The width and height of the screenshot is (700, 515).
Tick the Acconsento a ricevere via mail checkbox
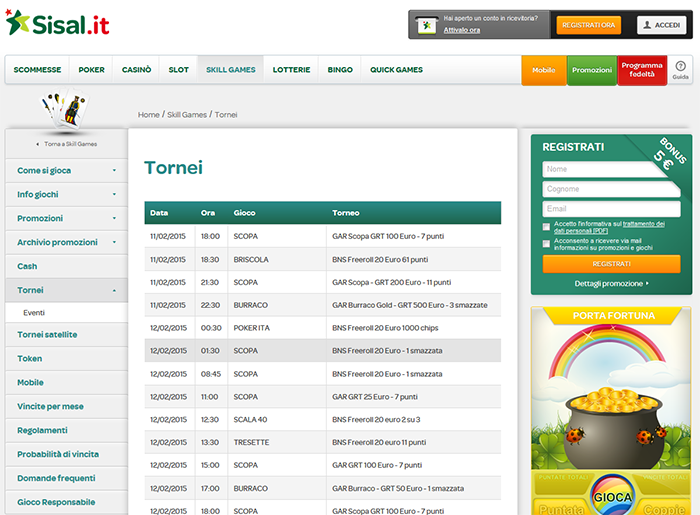coord(546,244)
